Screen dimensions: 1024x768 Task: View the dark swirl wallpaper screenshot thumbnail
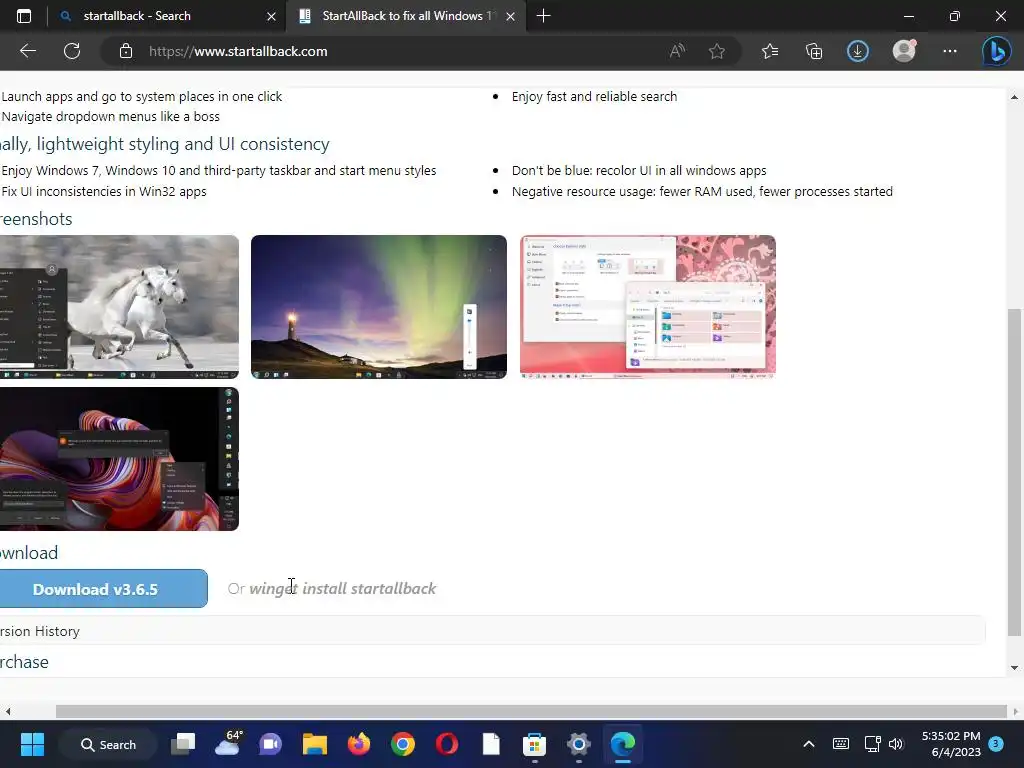[x=120, y=459]
